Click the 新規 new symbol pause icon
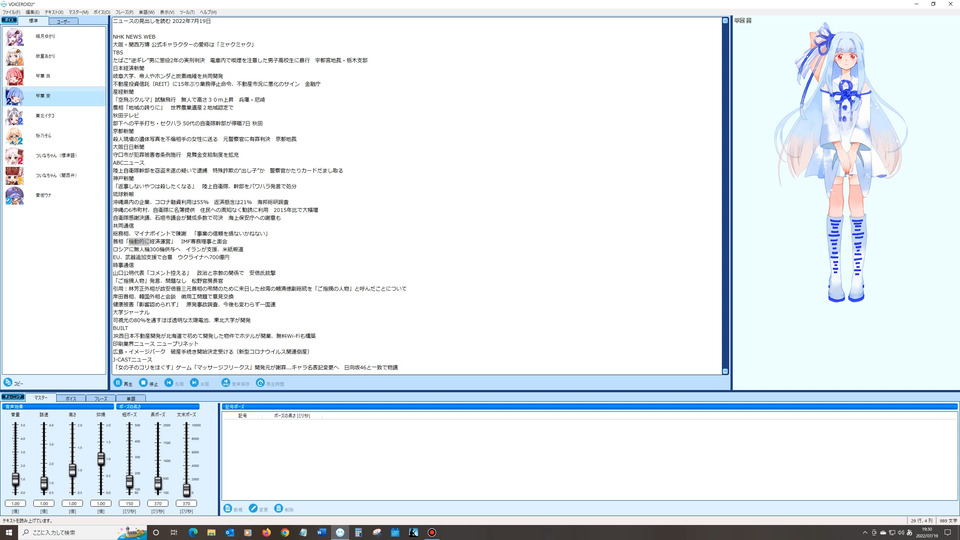The width and height of the screenshot is (960, 540). [x=228, y=508]
